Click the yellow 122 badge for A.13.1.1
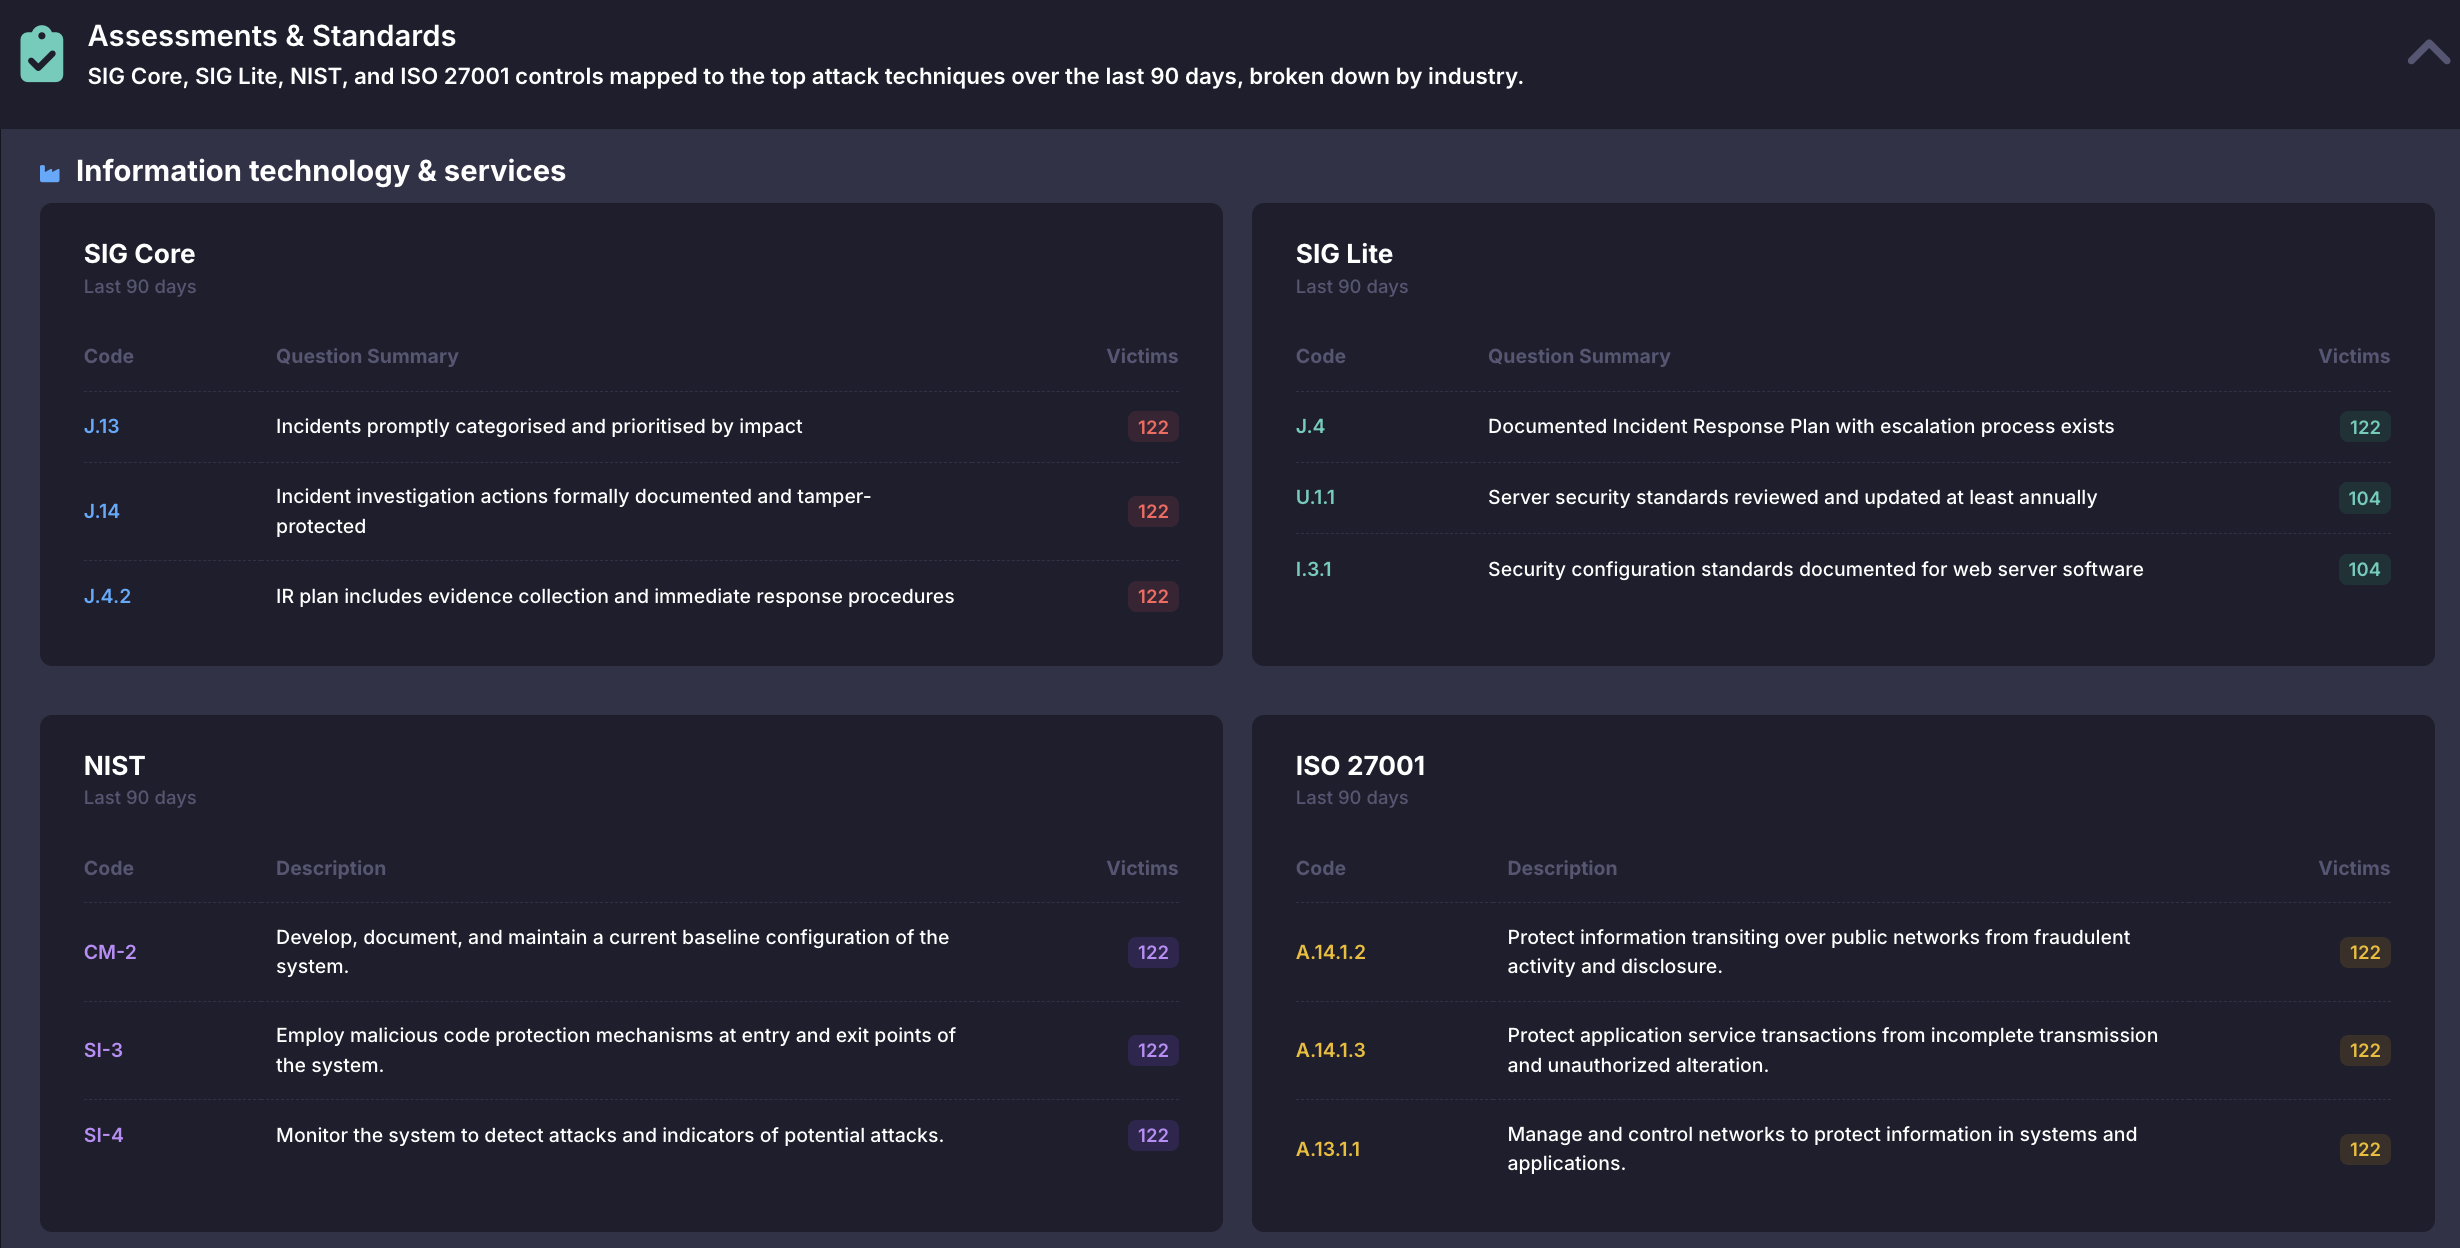Viewport: 2460px width, 1248px height. coord(2364,1149)
